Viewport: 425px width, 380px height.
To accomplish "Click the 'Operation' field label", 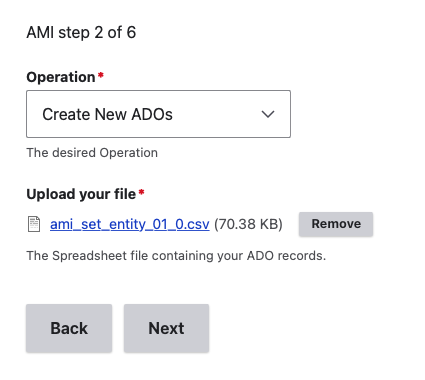I will [61, 77].
